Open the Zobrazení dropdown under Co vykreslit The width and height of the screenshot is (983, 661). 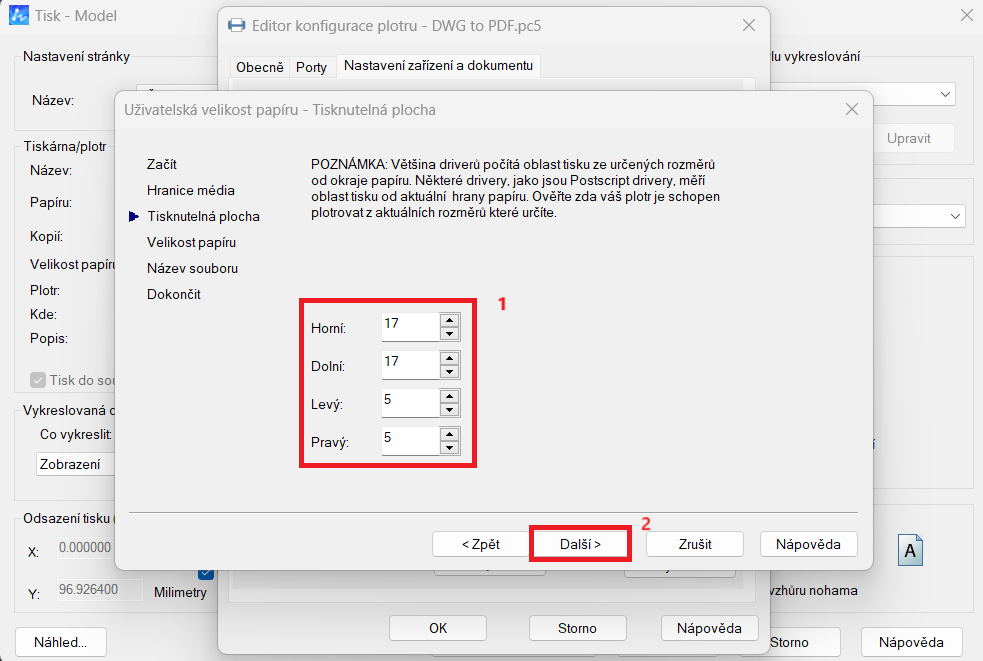pos(76,464)
